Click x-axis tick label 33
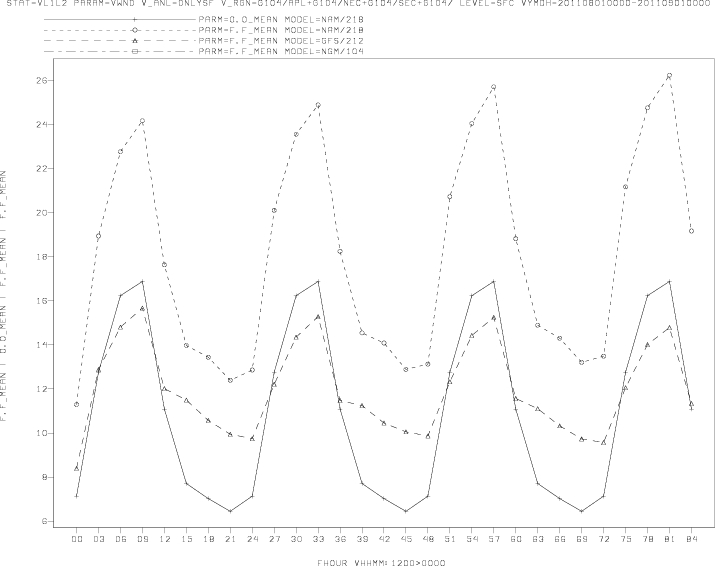The width and height of the screenshot is (715, 566). click(318, 539)
